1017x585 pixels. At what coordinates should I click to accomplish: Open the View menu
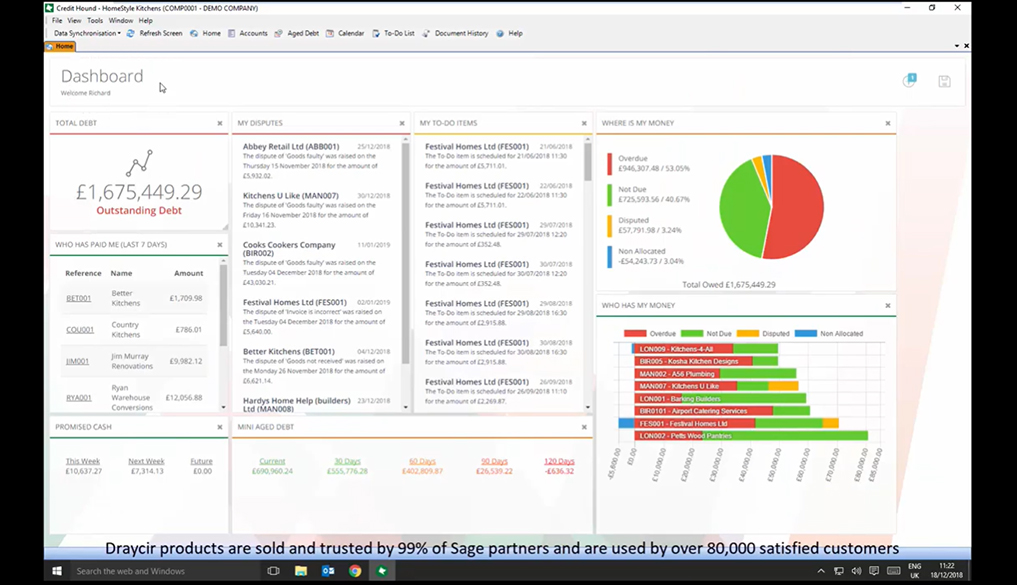point(75,21)
